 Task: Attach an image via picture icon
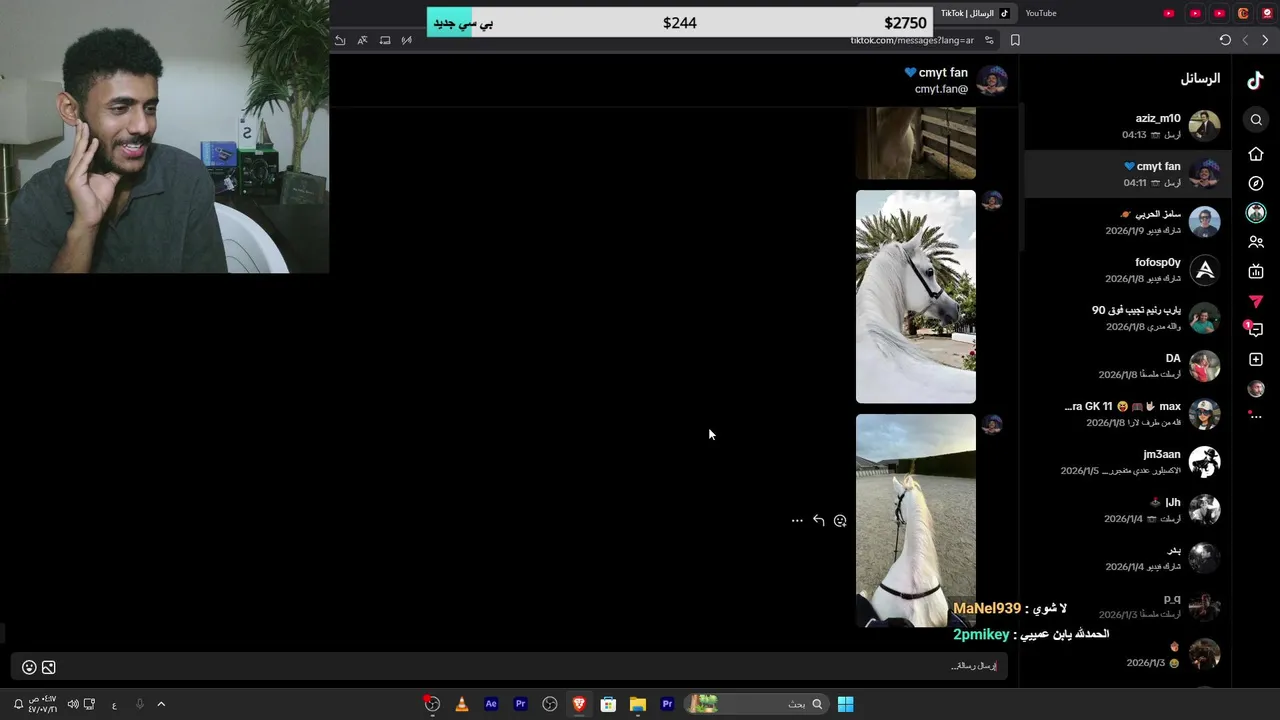(48, 667)
